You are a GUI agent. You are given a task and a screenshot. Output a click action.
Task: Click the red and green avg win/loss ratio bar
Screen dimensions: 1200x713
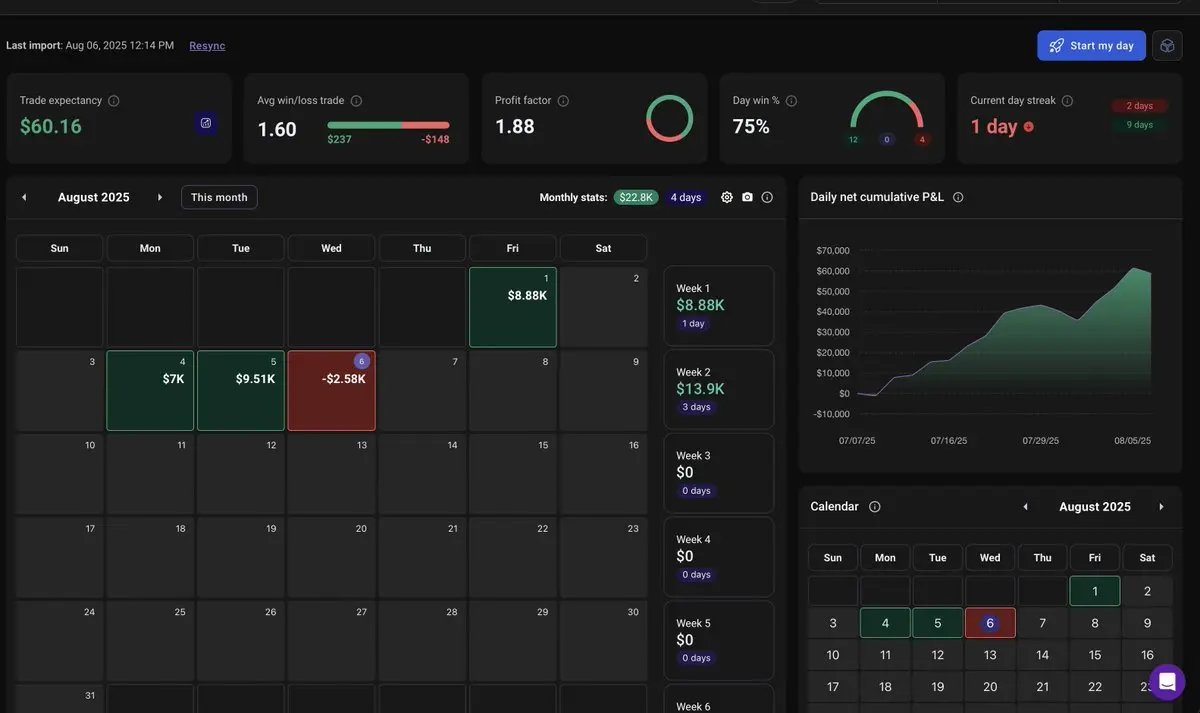pos(388,125)
